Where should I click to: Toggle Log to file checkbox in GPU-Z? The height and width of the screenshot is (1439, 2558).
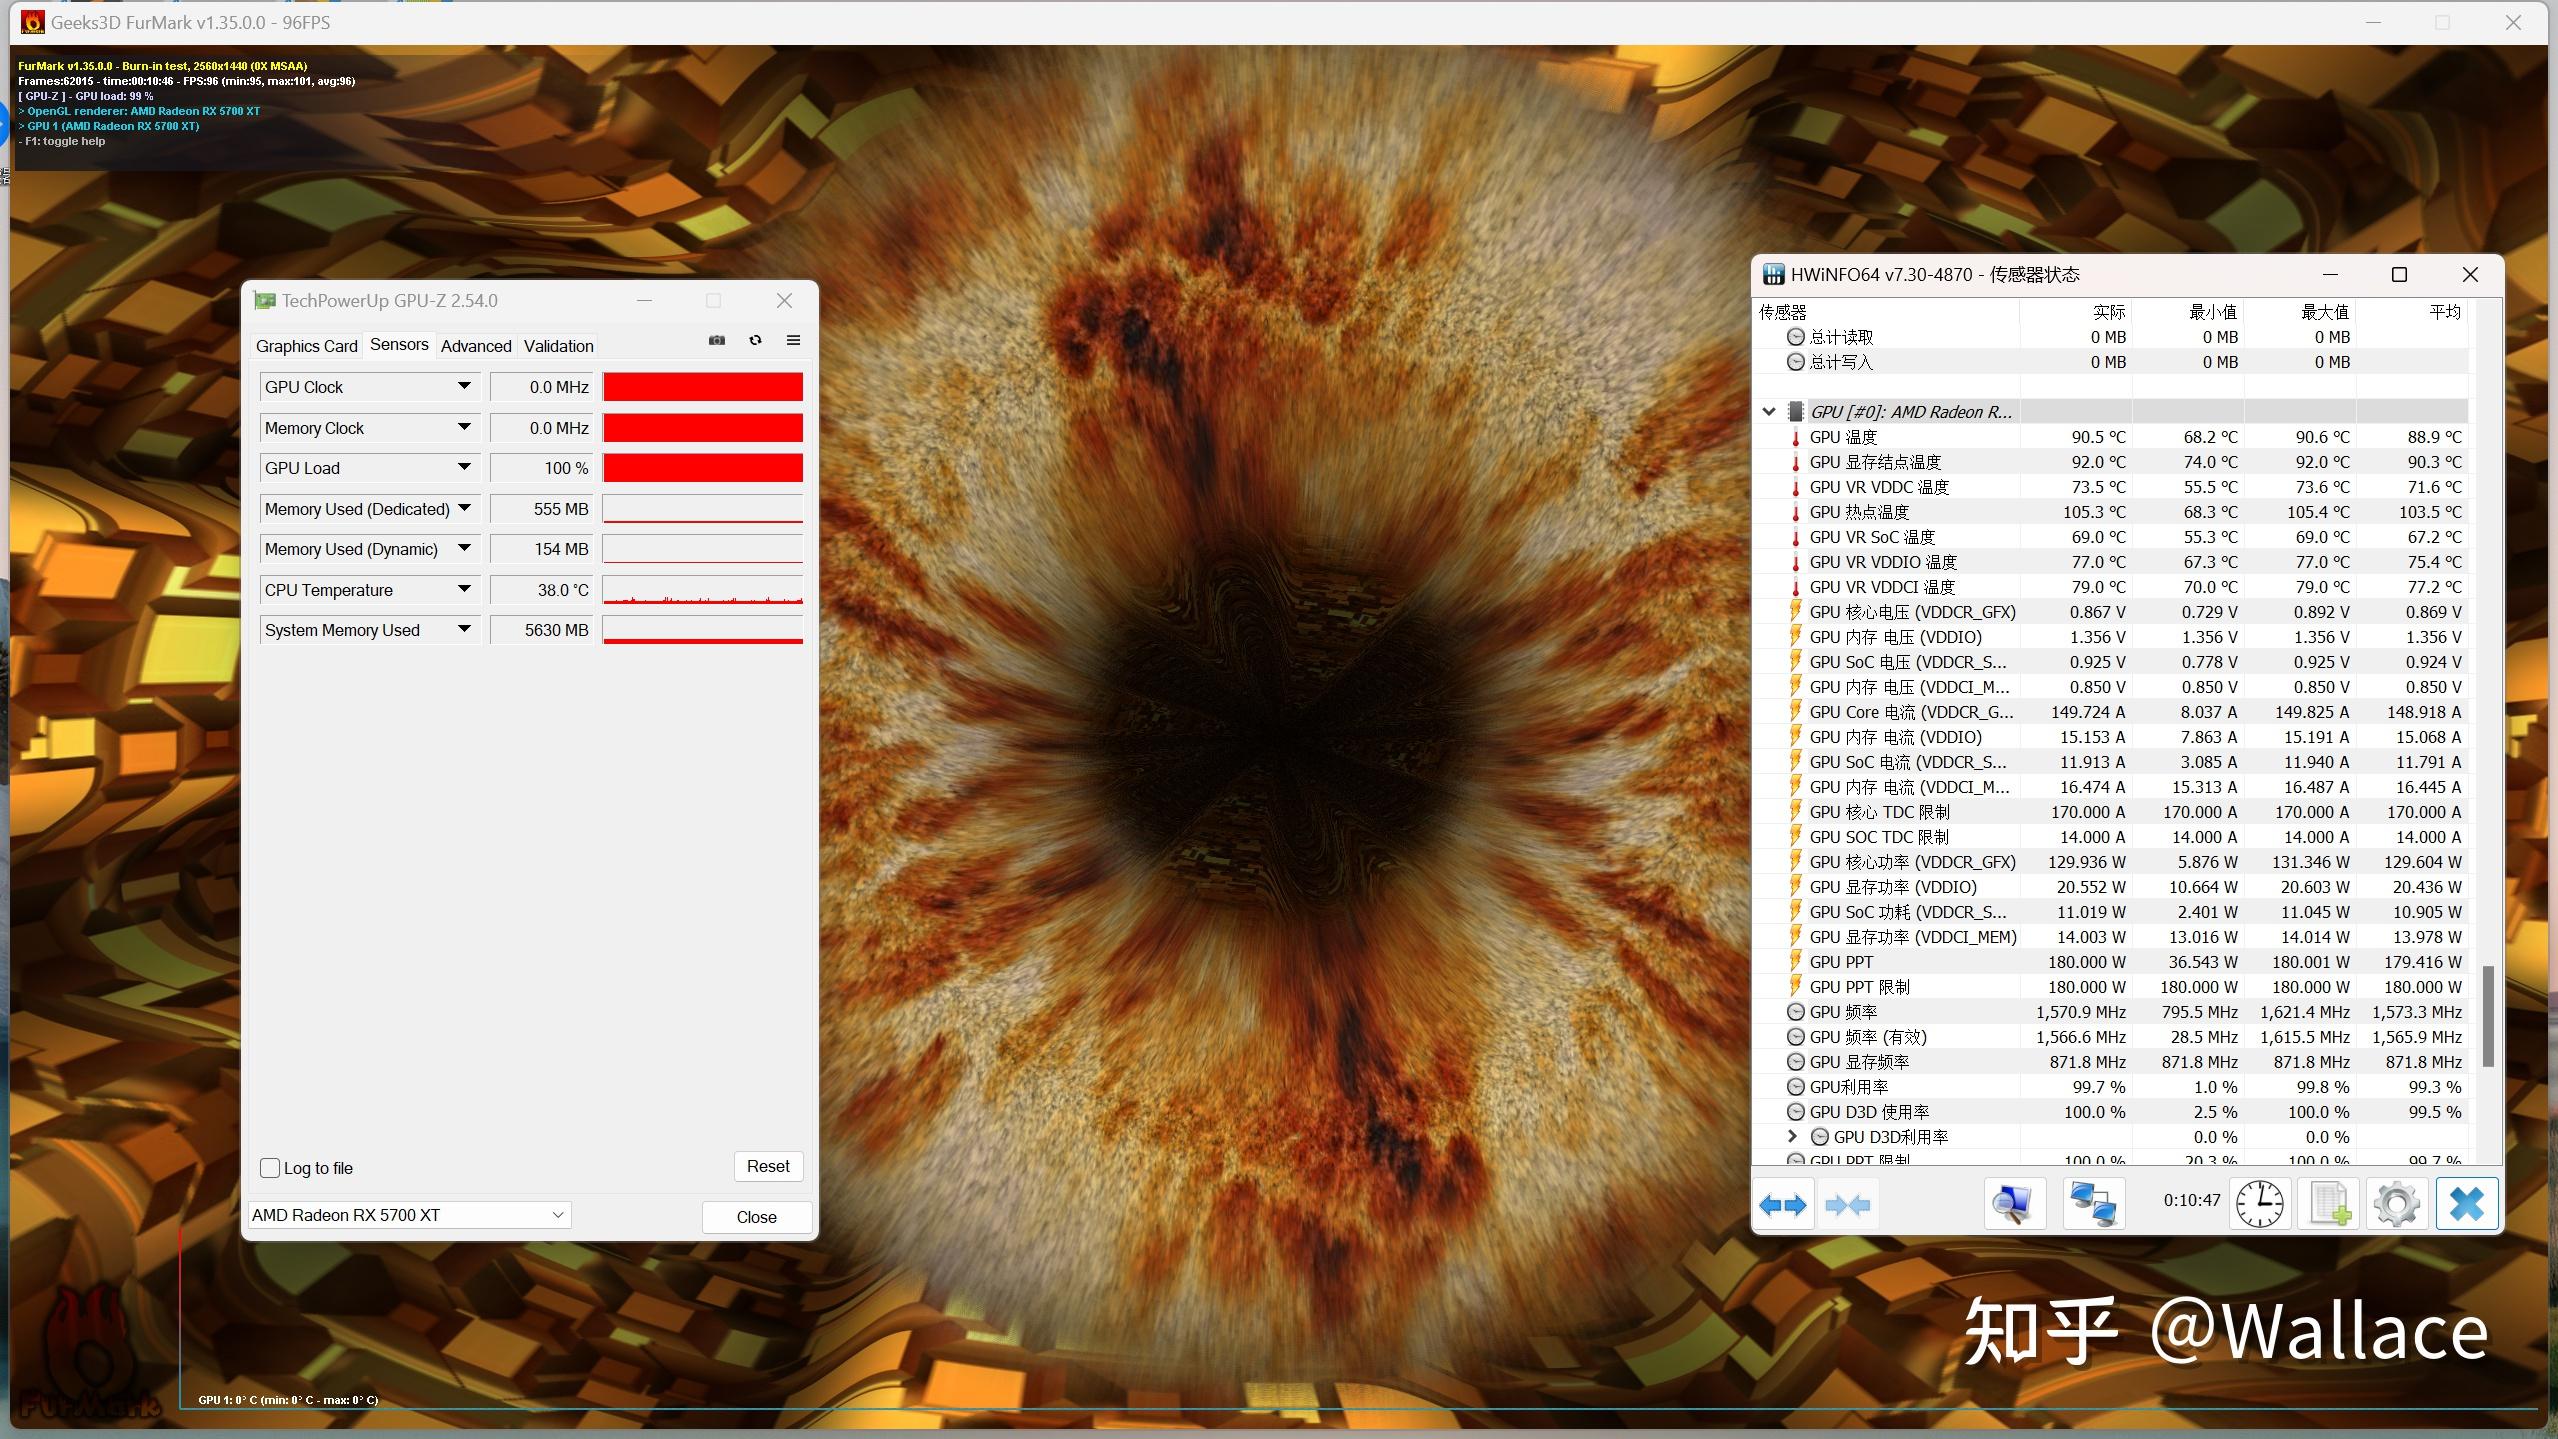coord(271,1167)
